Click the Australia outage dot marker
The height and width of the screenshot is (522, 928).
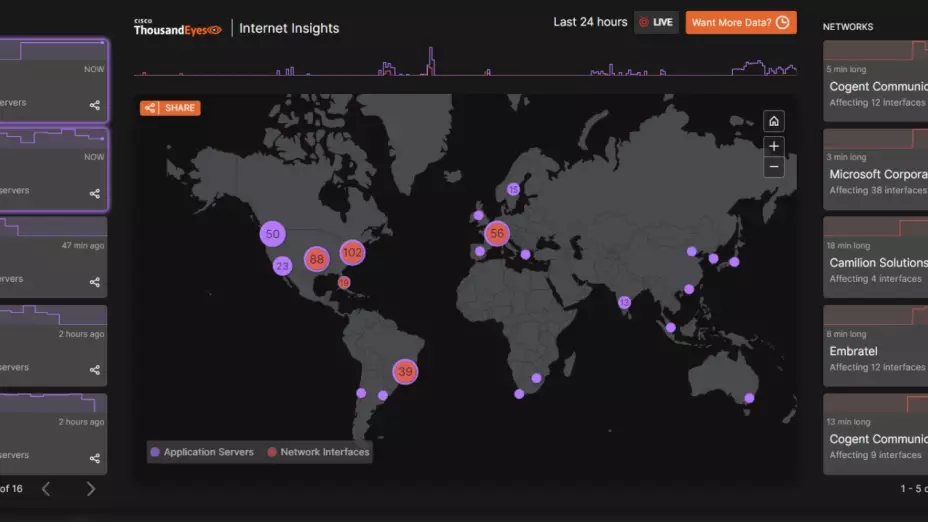749,398
